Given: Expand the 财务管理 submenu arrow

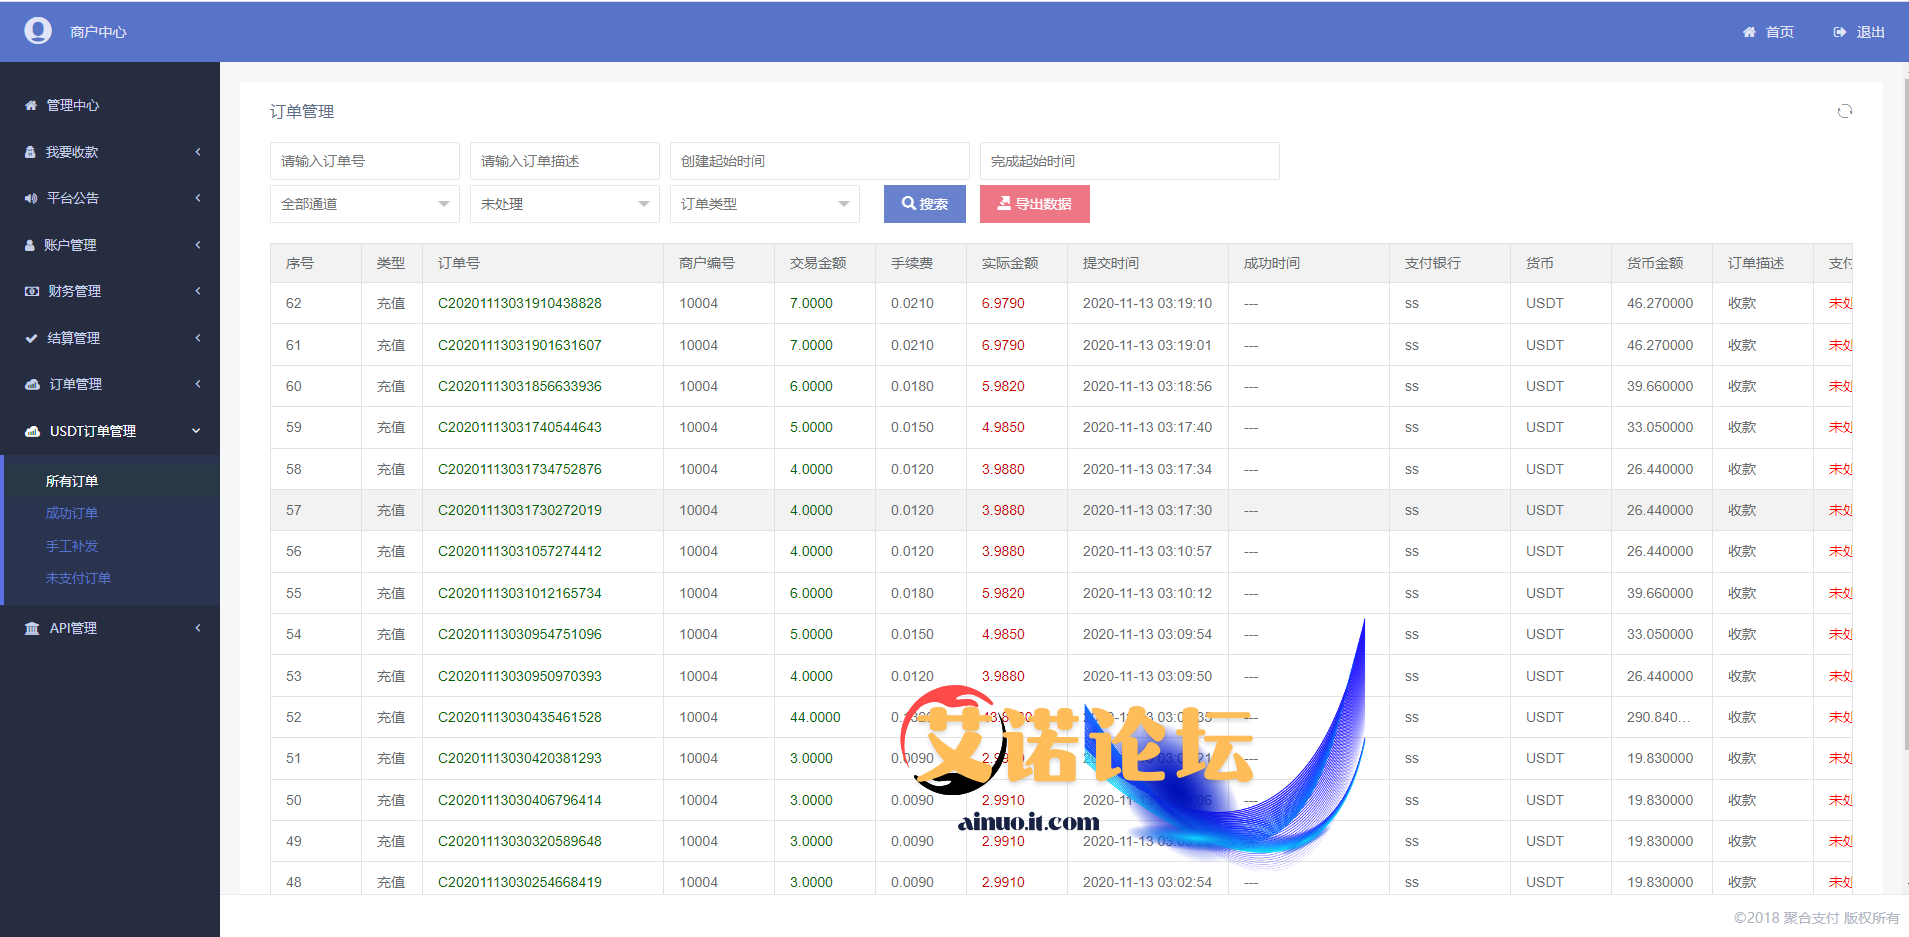Looking at the screenshot, I should (x=198, y=291).
